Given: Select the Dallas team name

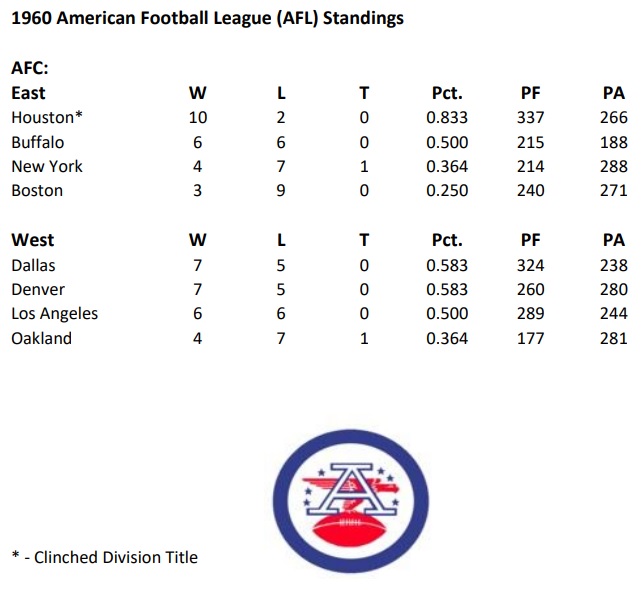Looking at the screenshot, I should tap(33, 265).
